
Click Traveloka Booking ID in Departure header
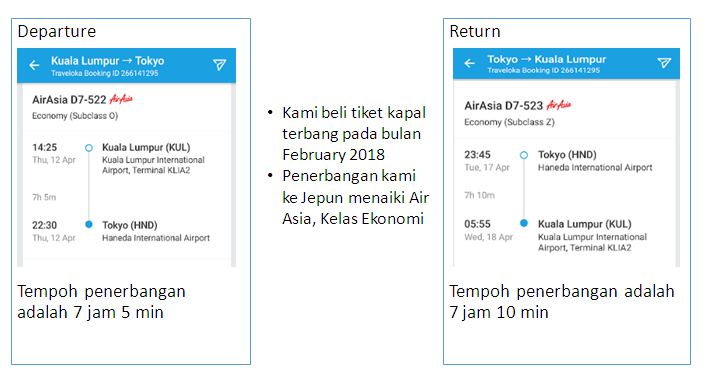[x=104, y=73]
